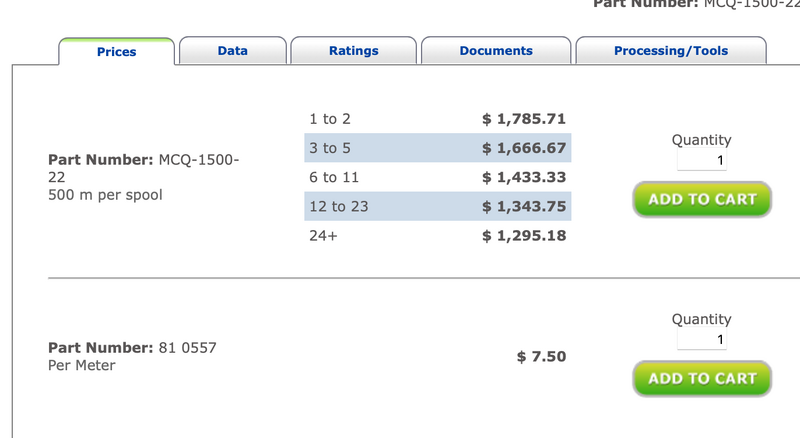Open the Prices tab
This screenshot has width=800, height=438.
(116, 52)
